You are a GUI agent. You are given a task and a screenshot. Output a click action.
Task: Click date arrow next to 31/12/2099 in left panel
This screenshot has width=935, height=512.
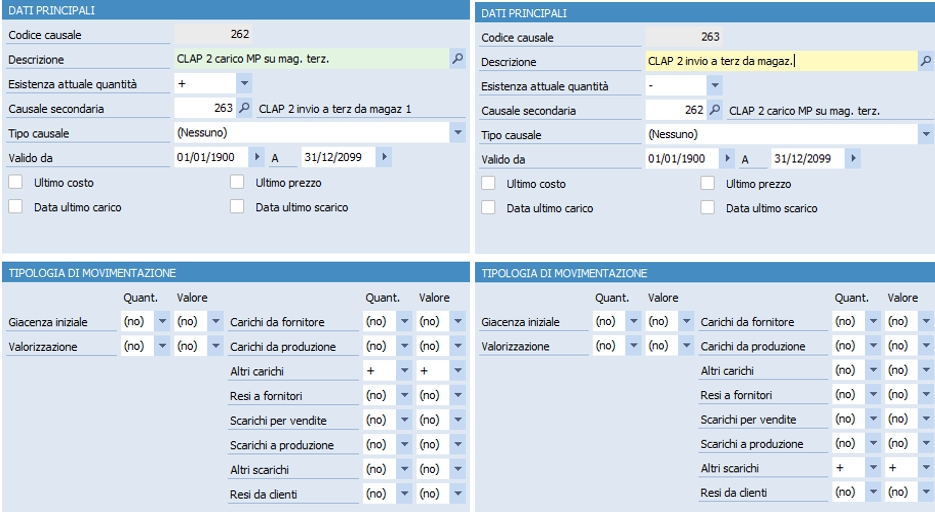click(384, 157)
